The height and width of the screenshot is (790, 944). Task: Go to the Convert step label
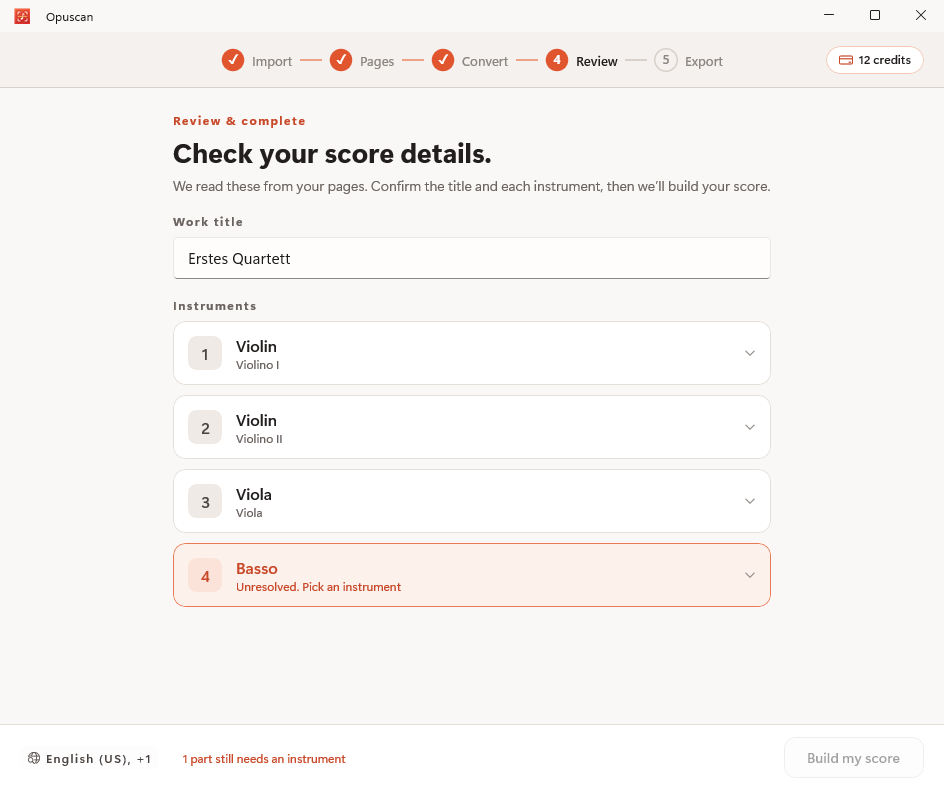pos(485,61)
